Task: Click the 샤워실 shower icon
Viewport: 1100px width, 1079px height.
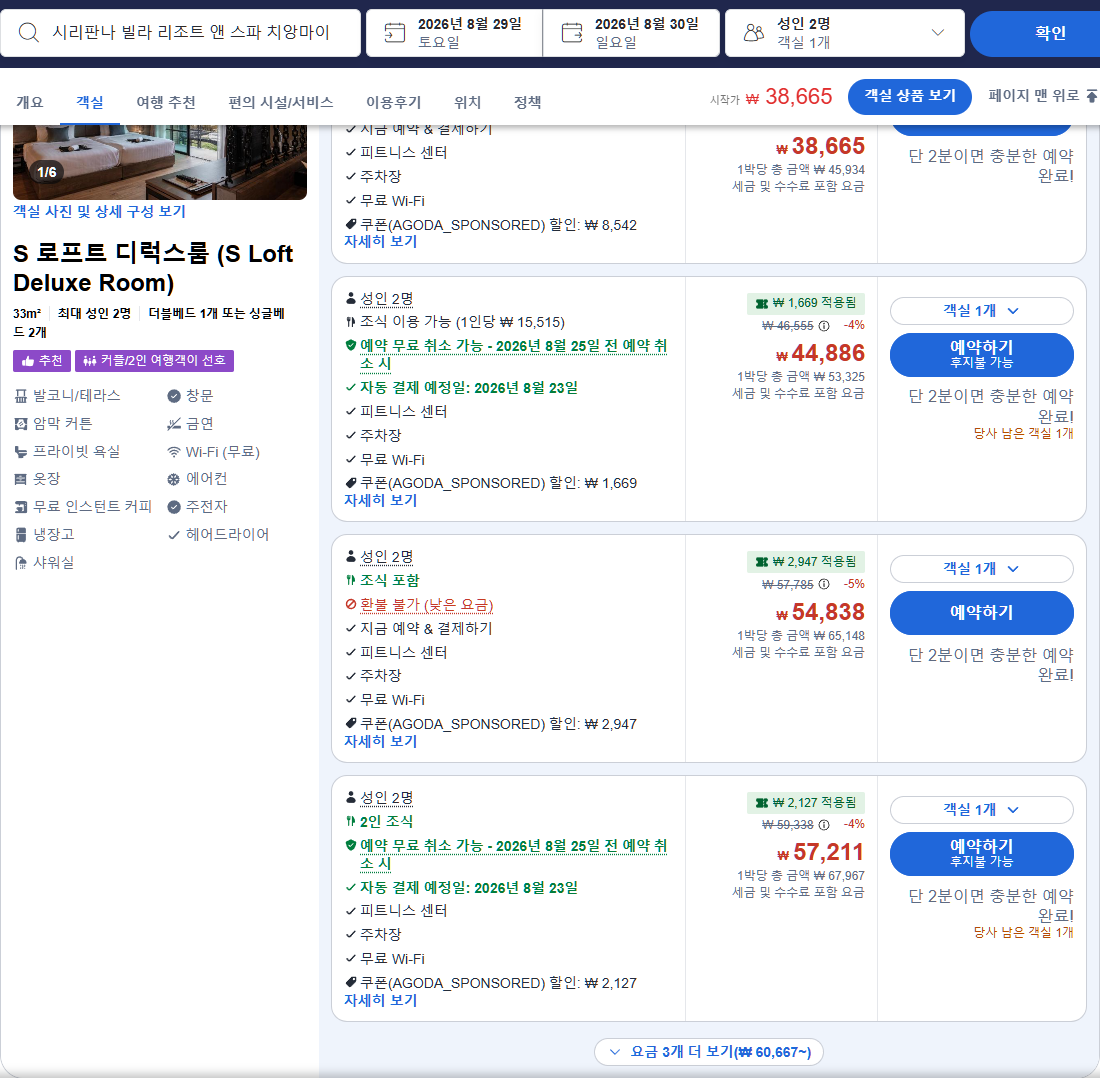Action: 21,563
